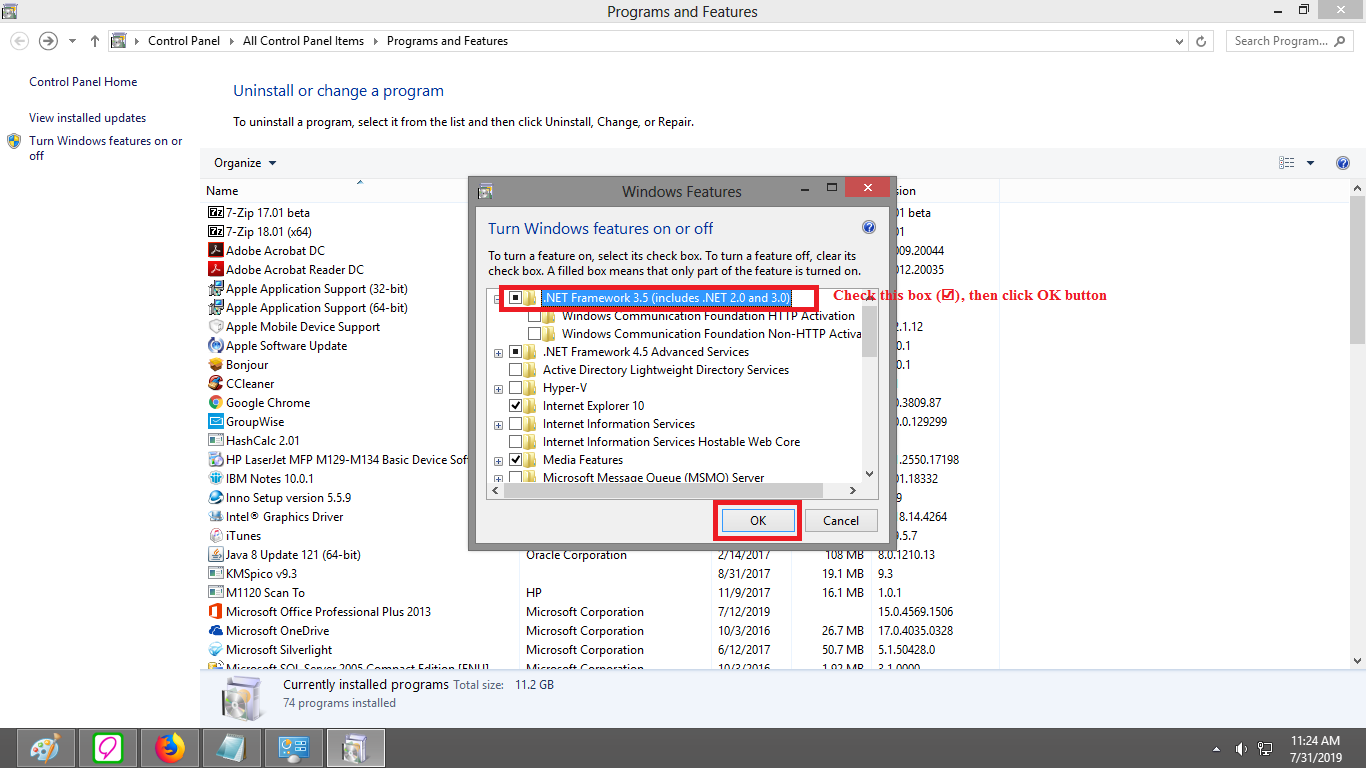
Task: Open the pink speech bubble taskbar app
Action: [x=108, y=748]
